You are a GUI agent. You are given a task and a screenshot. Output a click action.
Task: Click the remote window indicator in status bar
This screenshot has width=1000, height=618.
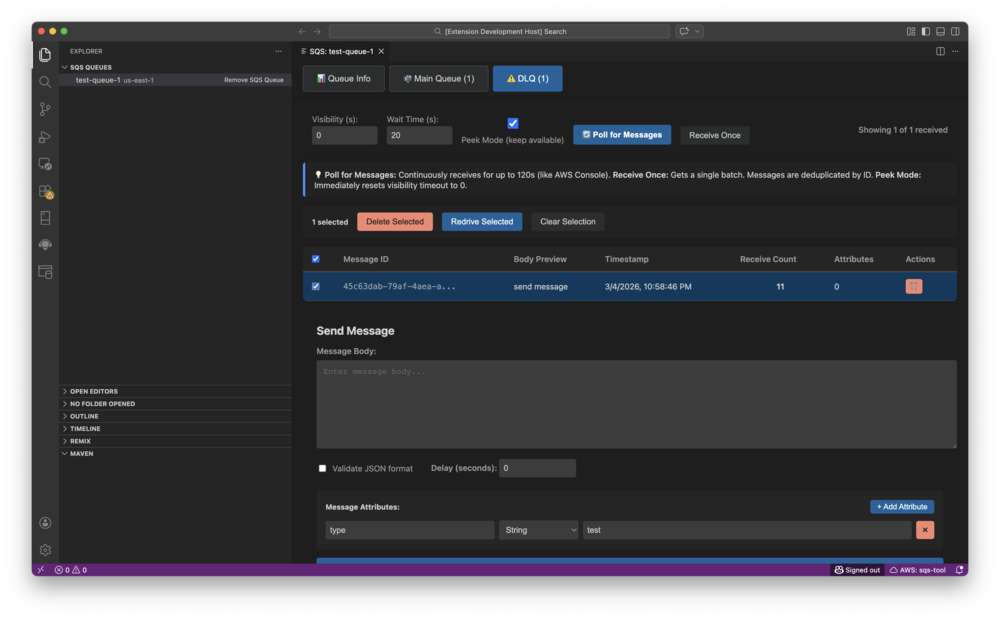[41, 570]
